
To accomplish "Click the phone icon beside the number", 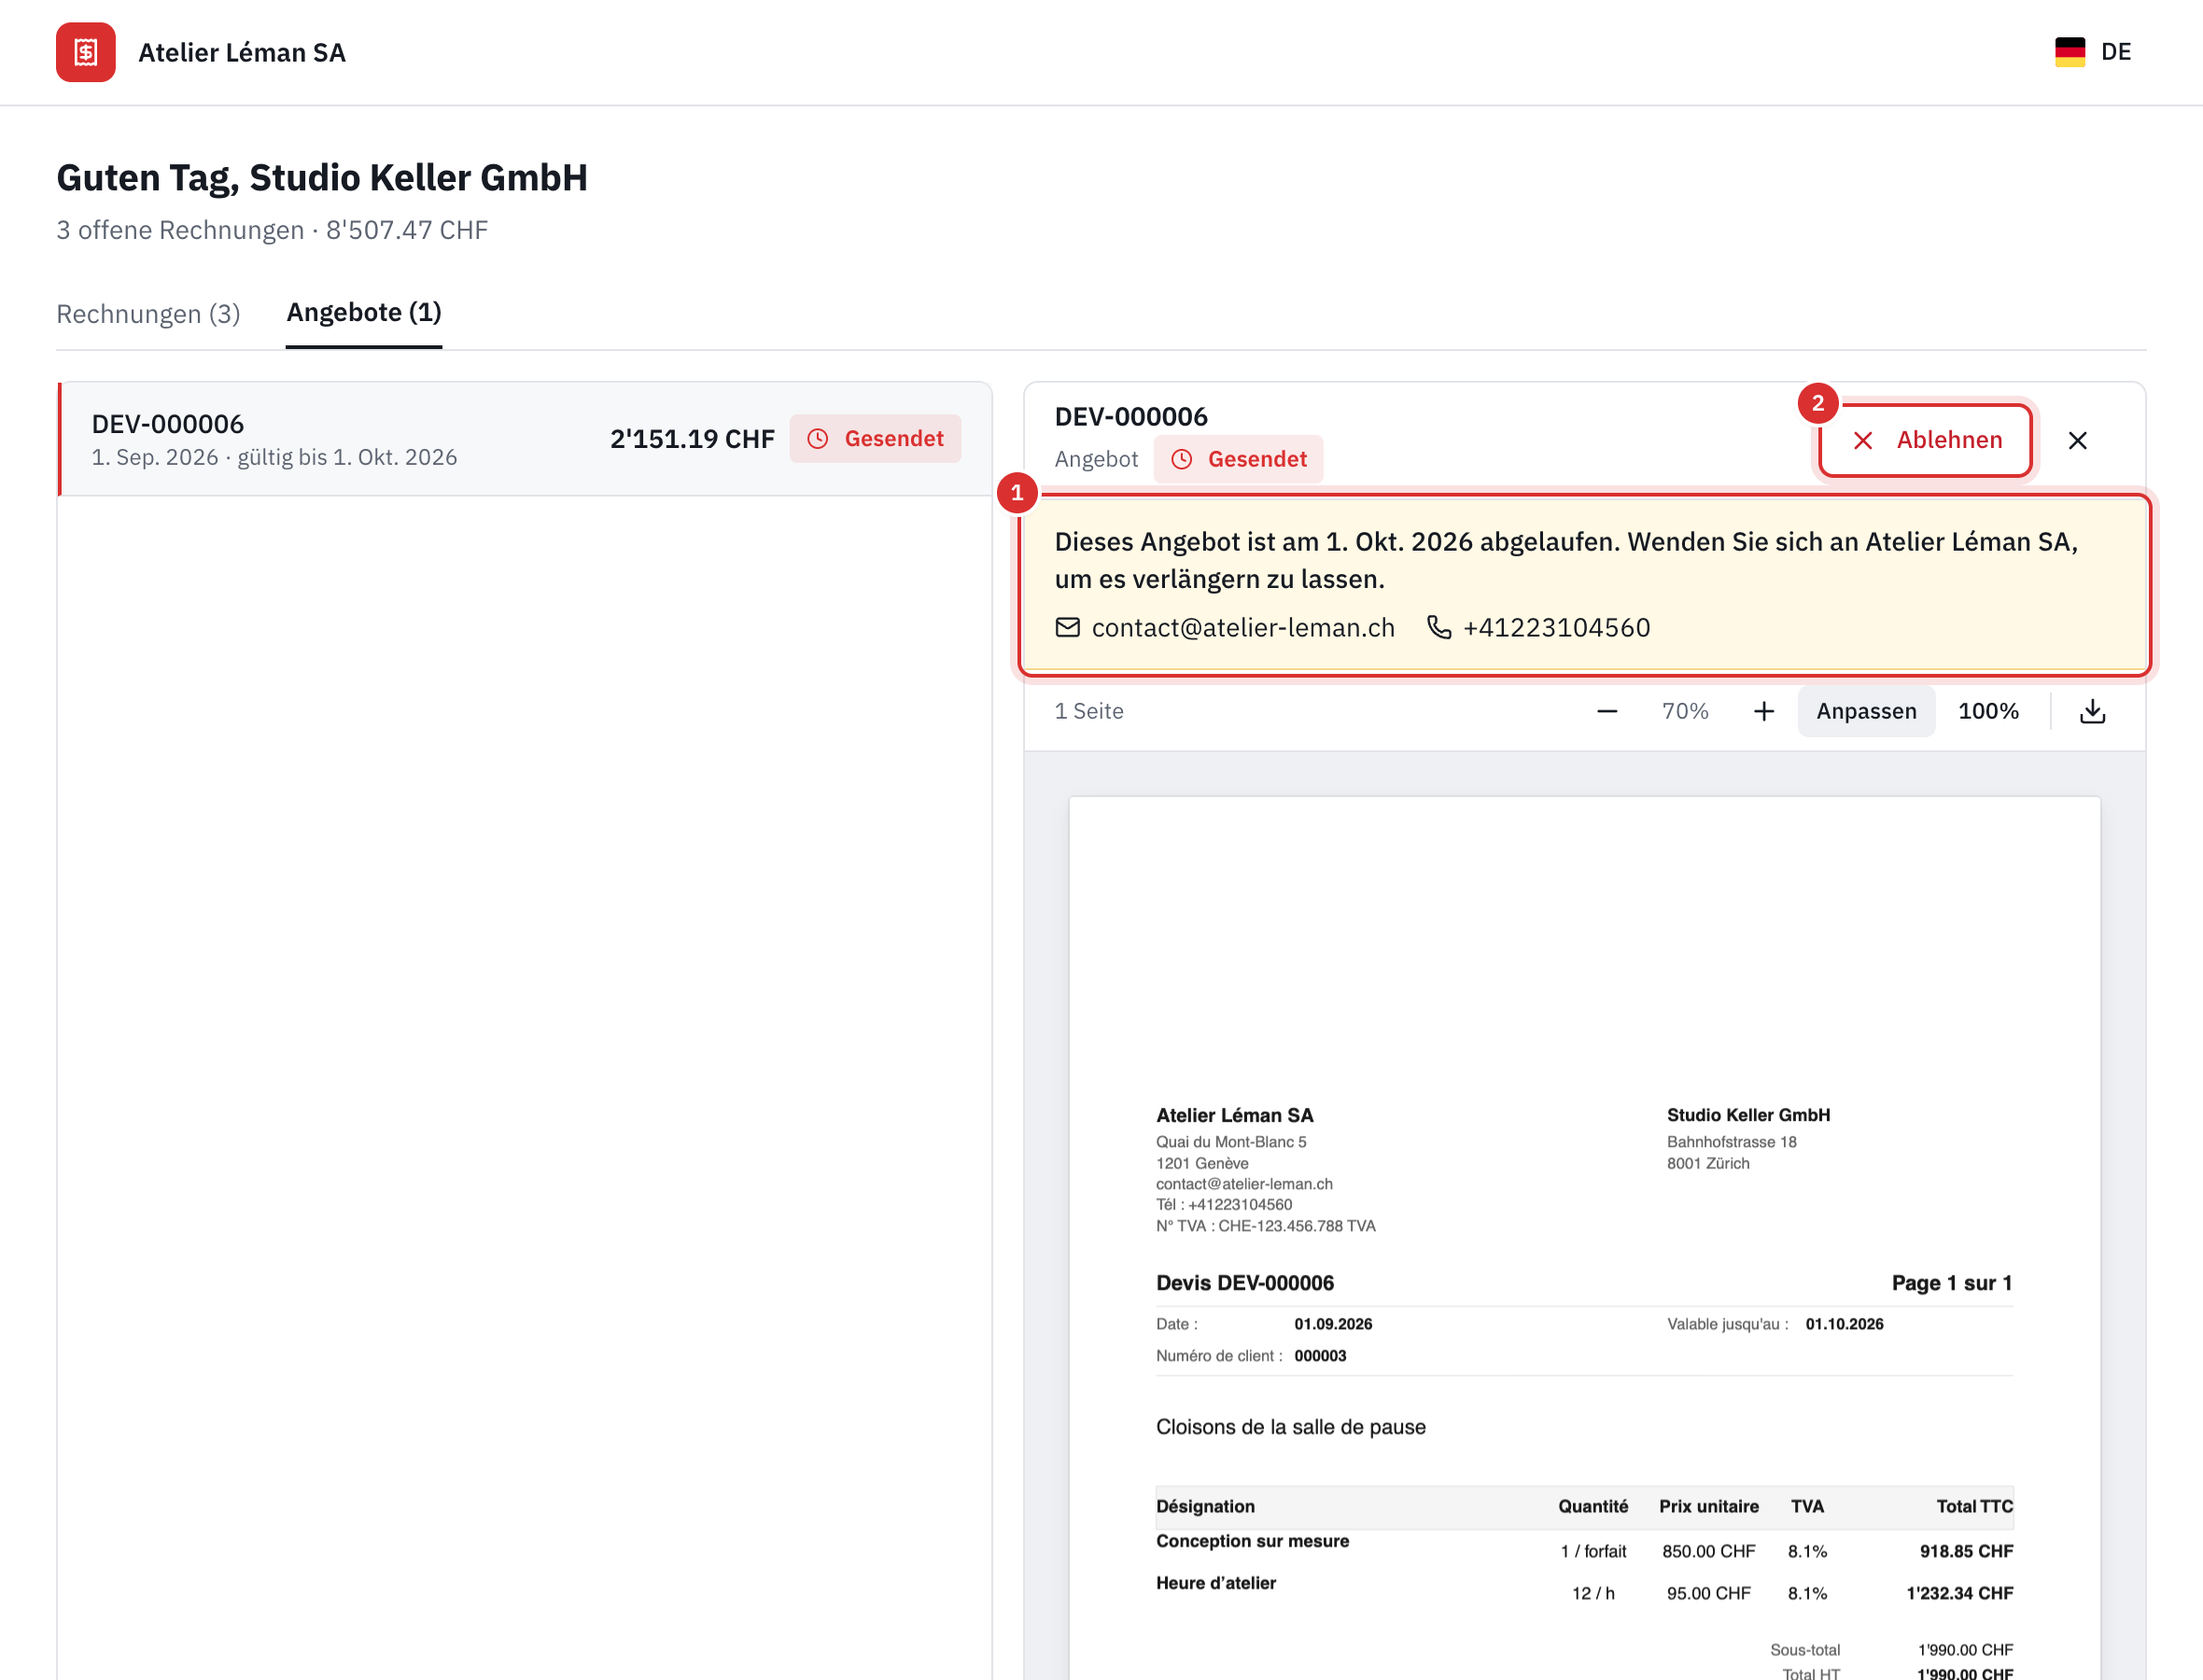I will point(1439,627).
